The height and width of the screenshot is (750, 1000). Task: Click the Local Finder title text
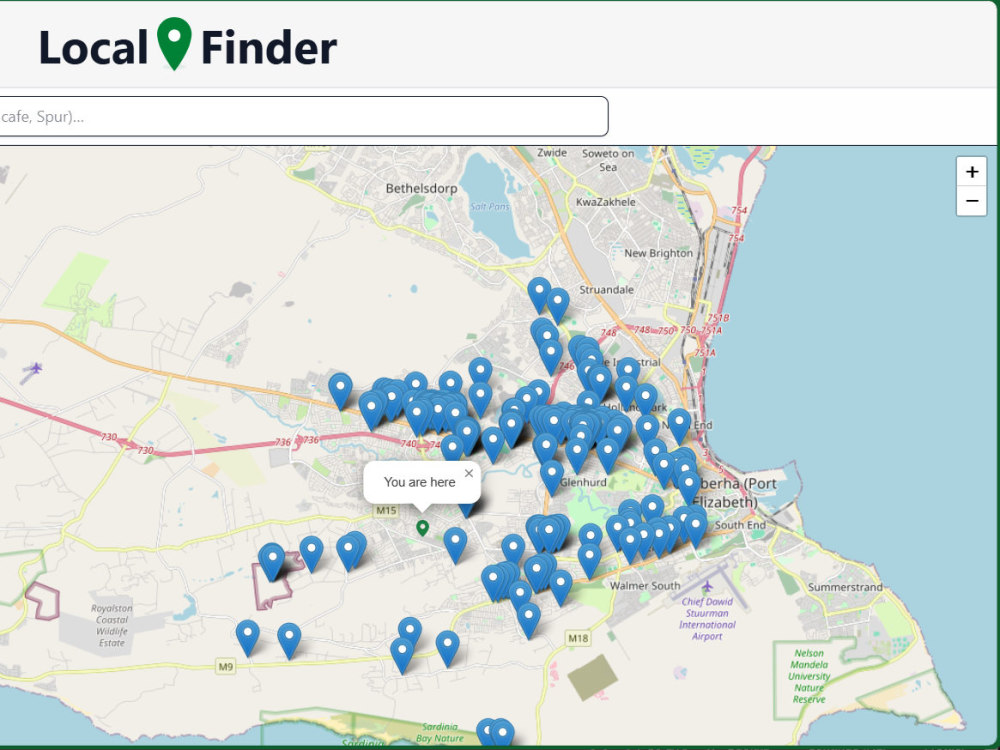point(188,48)
